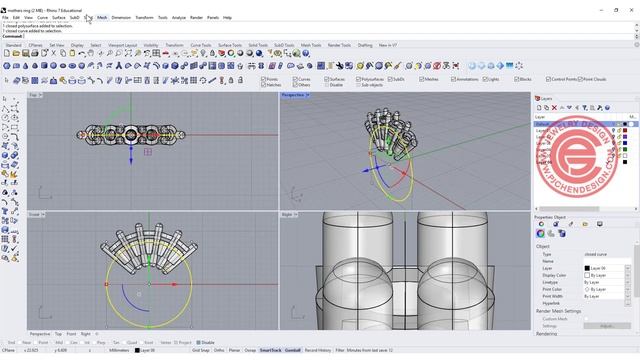Open the Transform menu
Image resolution: width=640 pixels, height=360 pixels.
(x=144, y=18)
